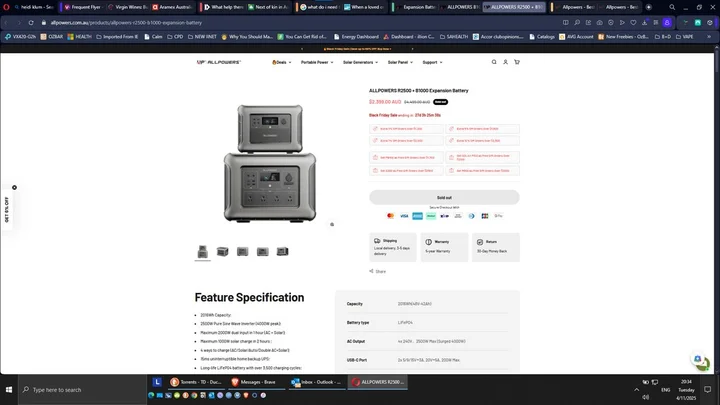Switch to the Frequent Flyer tab
720x405 pixels.
(83, 7)
